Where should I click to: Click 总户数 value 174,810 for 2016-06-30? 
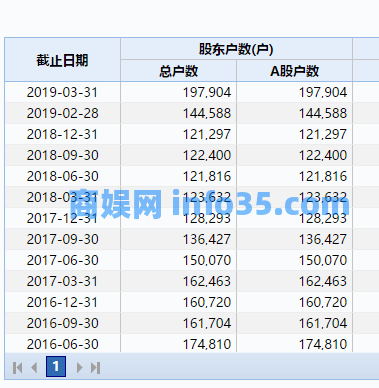point(207,344)
